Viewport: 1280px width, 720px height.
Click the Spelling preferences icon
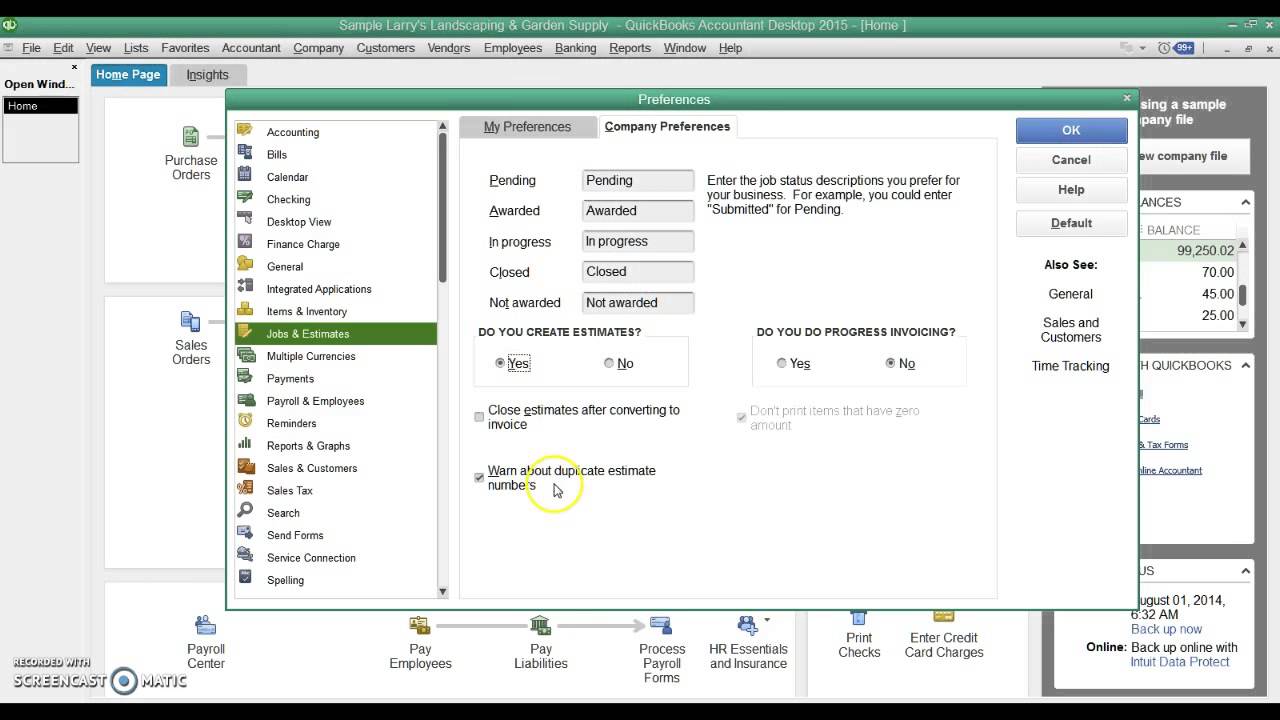[245, 578]
